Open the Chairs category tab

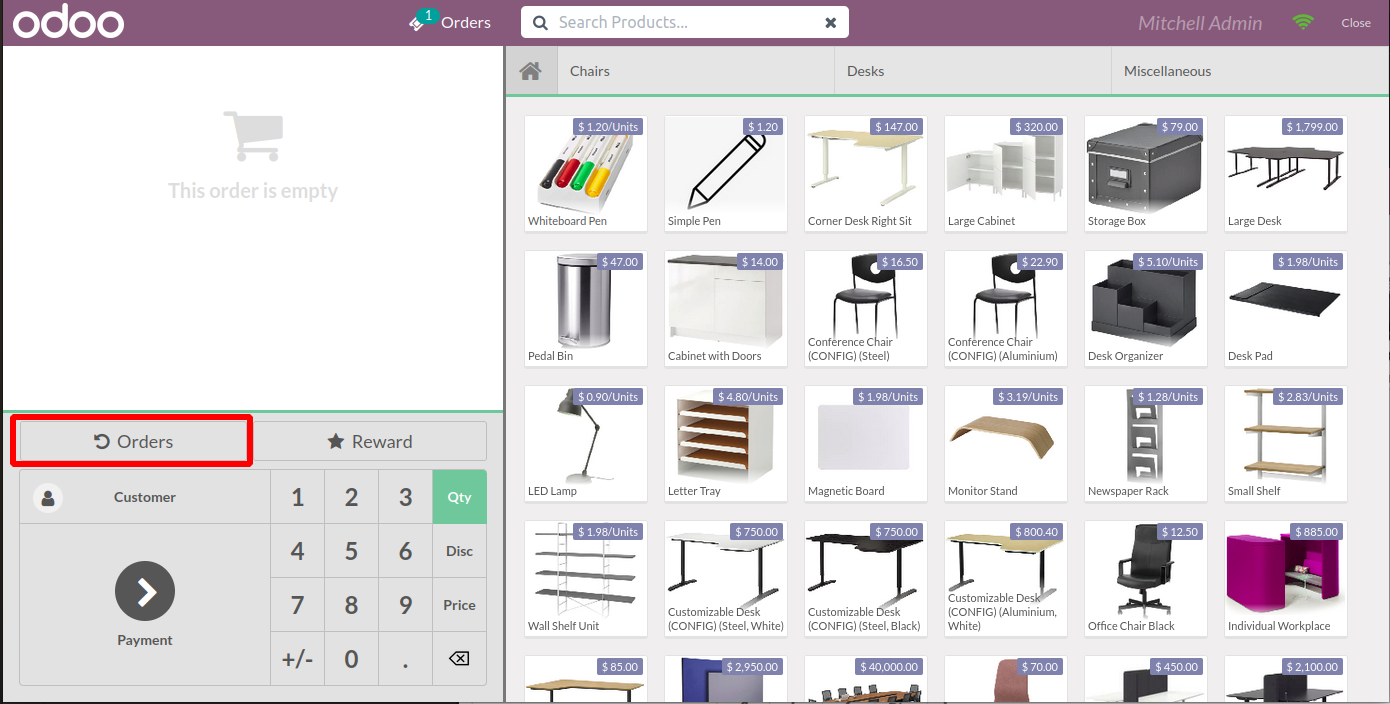tap(695, 71)
